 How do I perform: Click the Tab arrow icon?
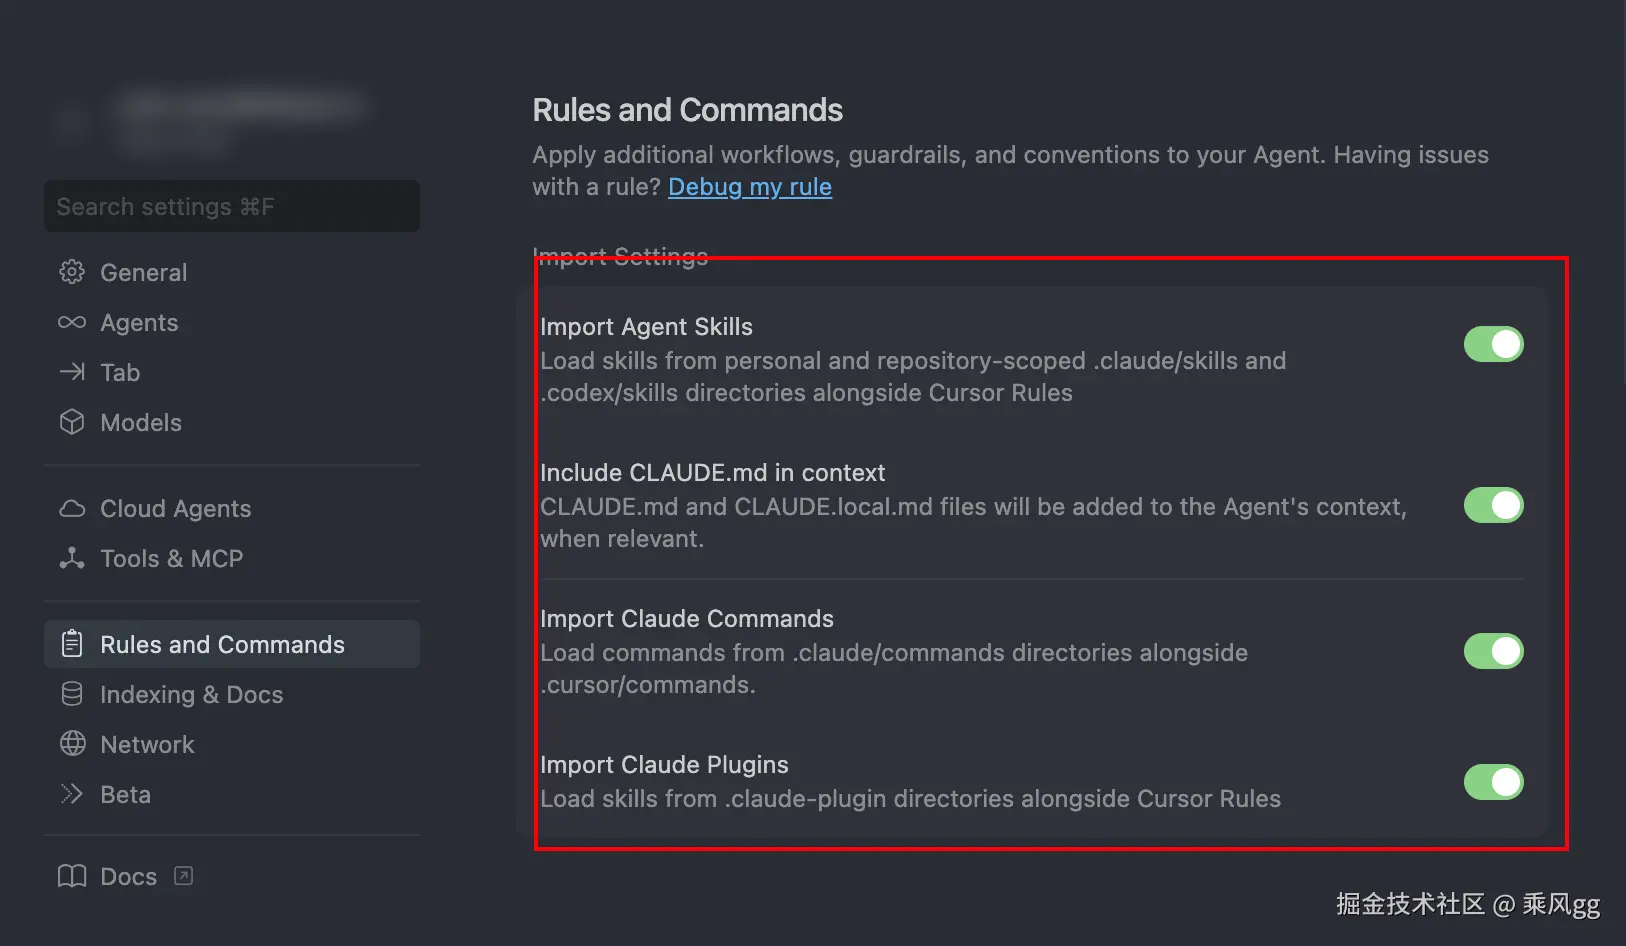point(72,372)
